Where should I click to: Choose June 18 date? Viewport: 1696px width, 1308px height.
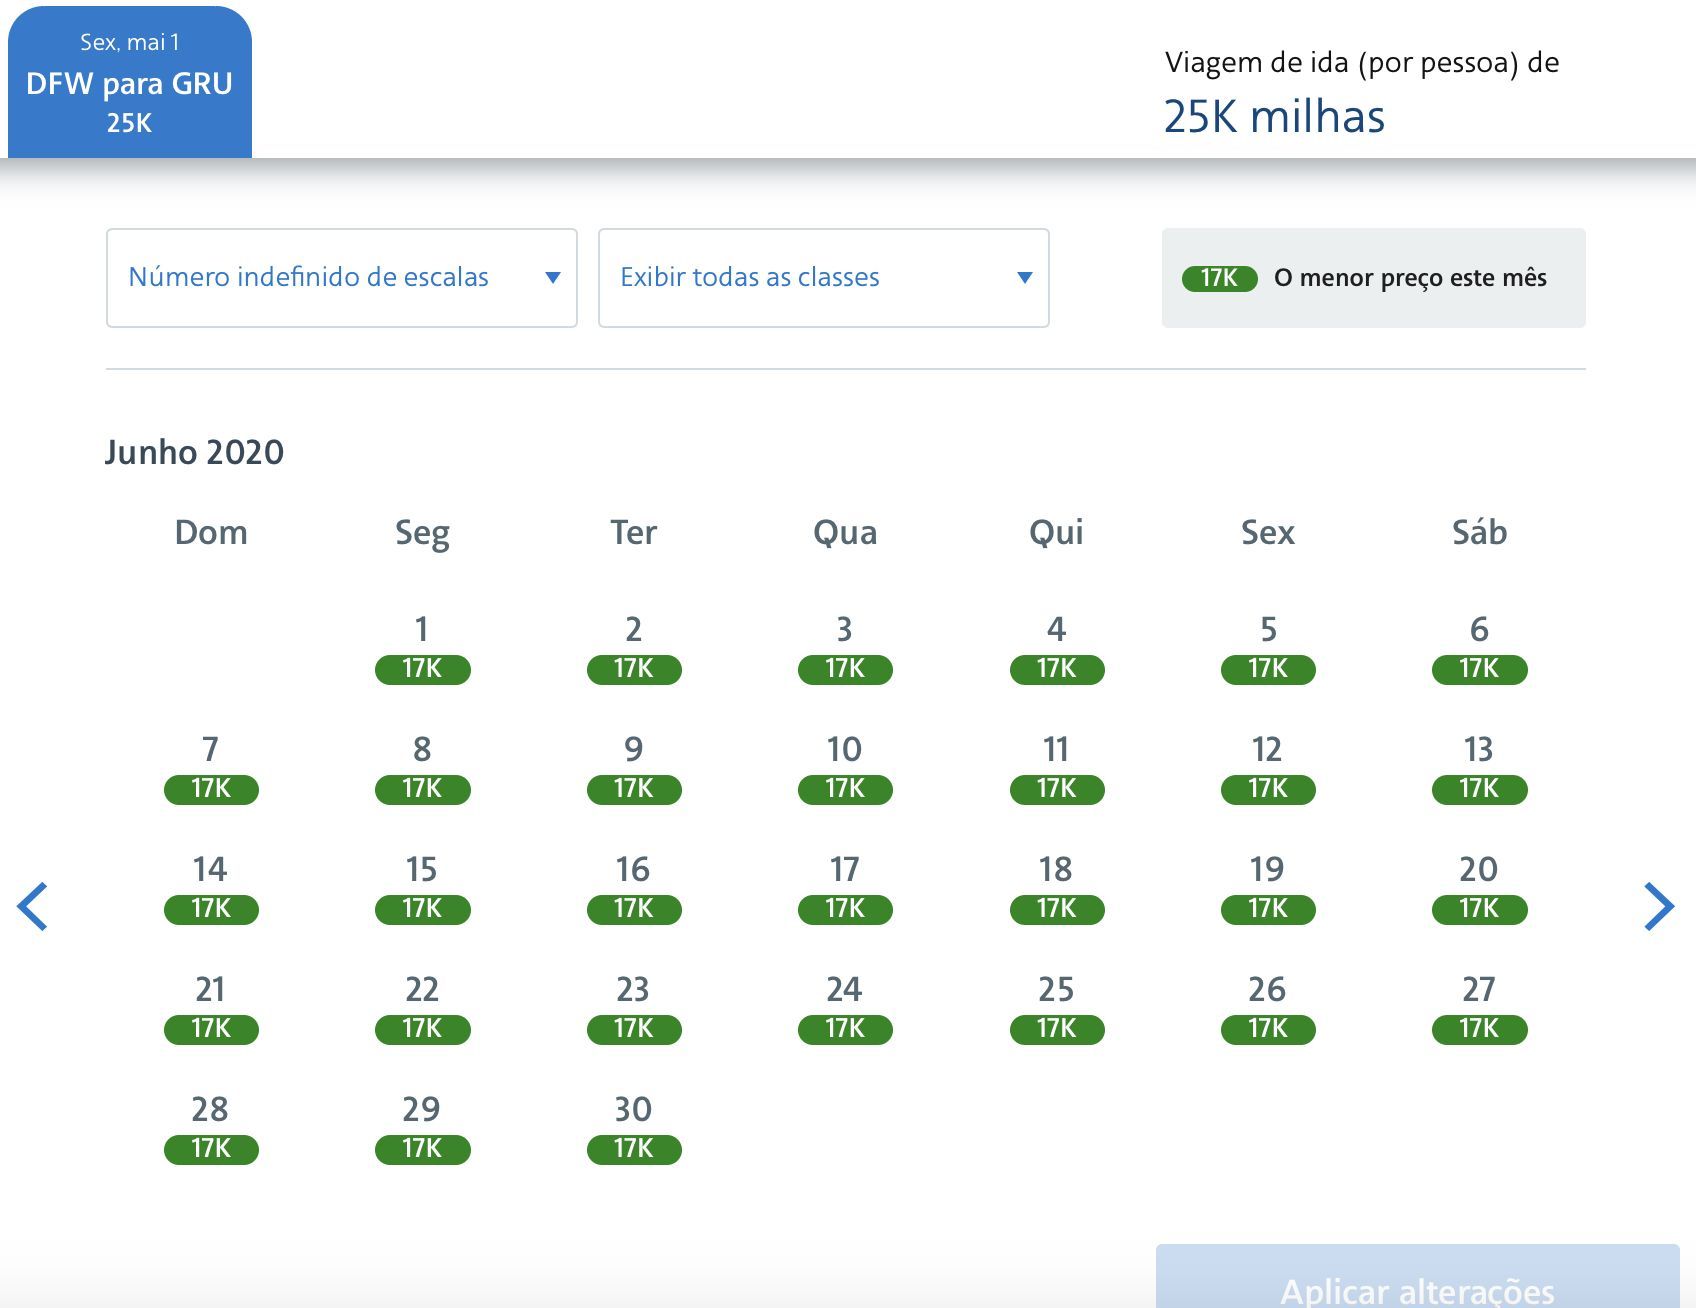pos(1057,888)
